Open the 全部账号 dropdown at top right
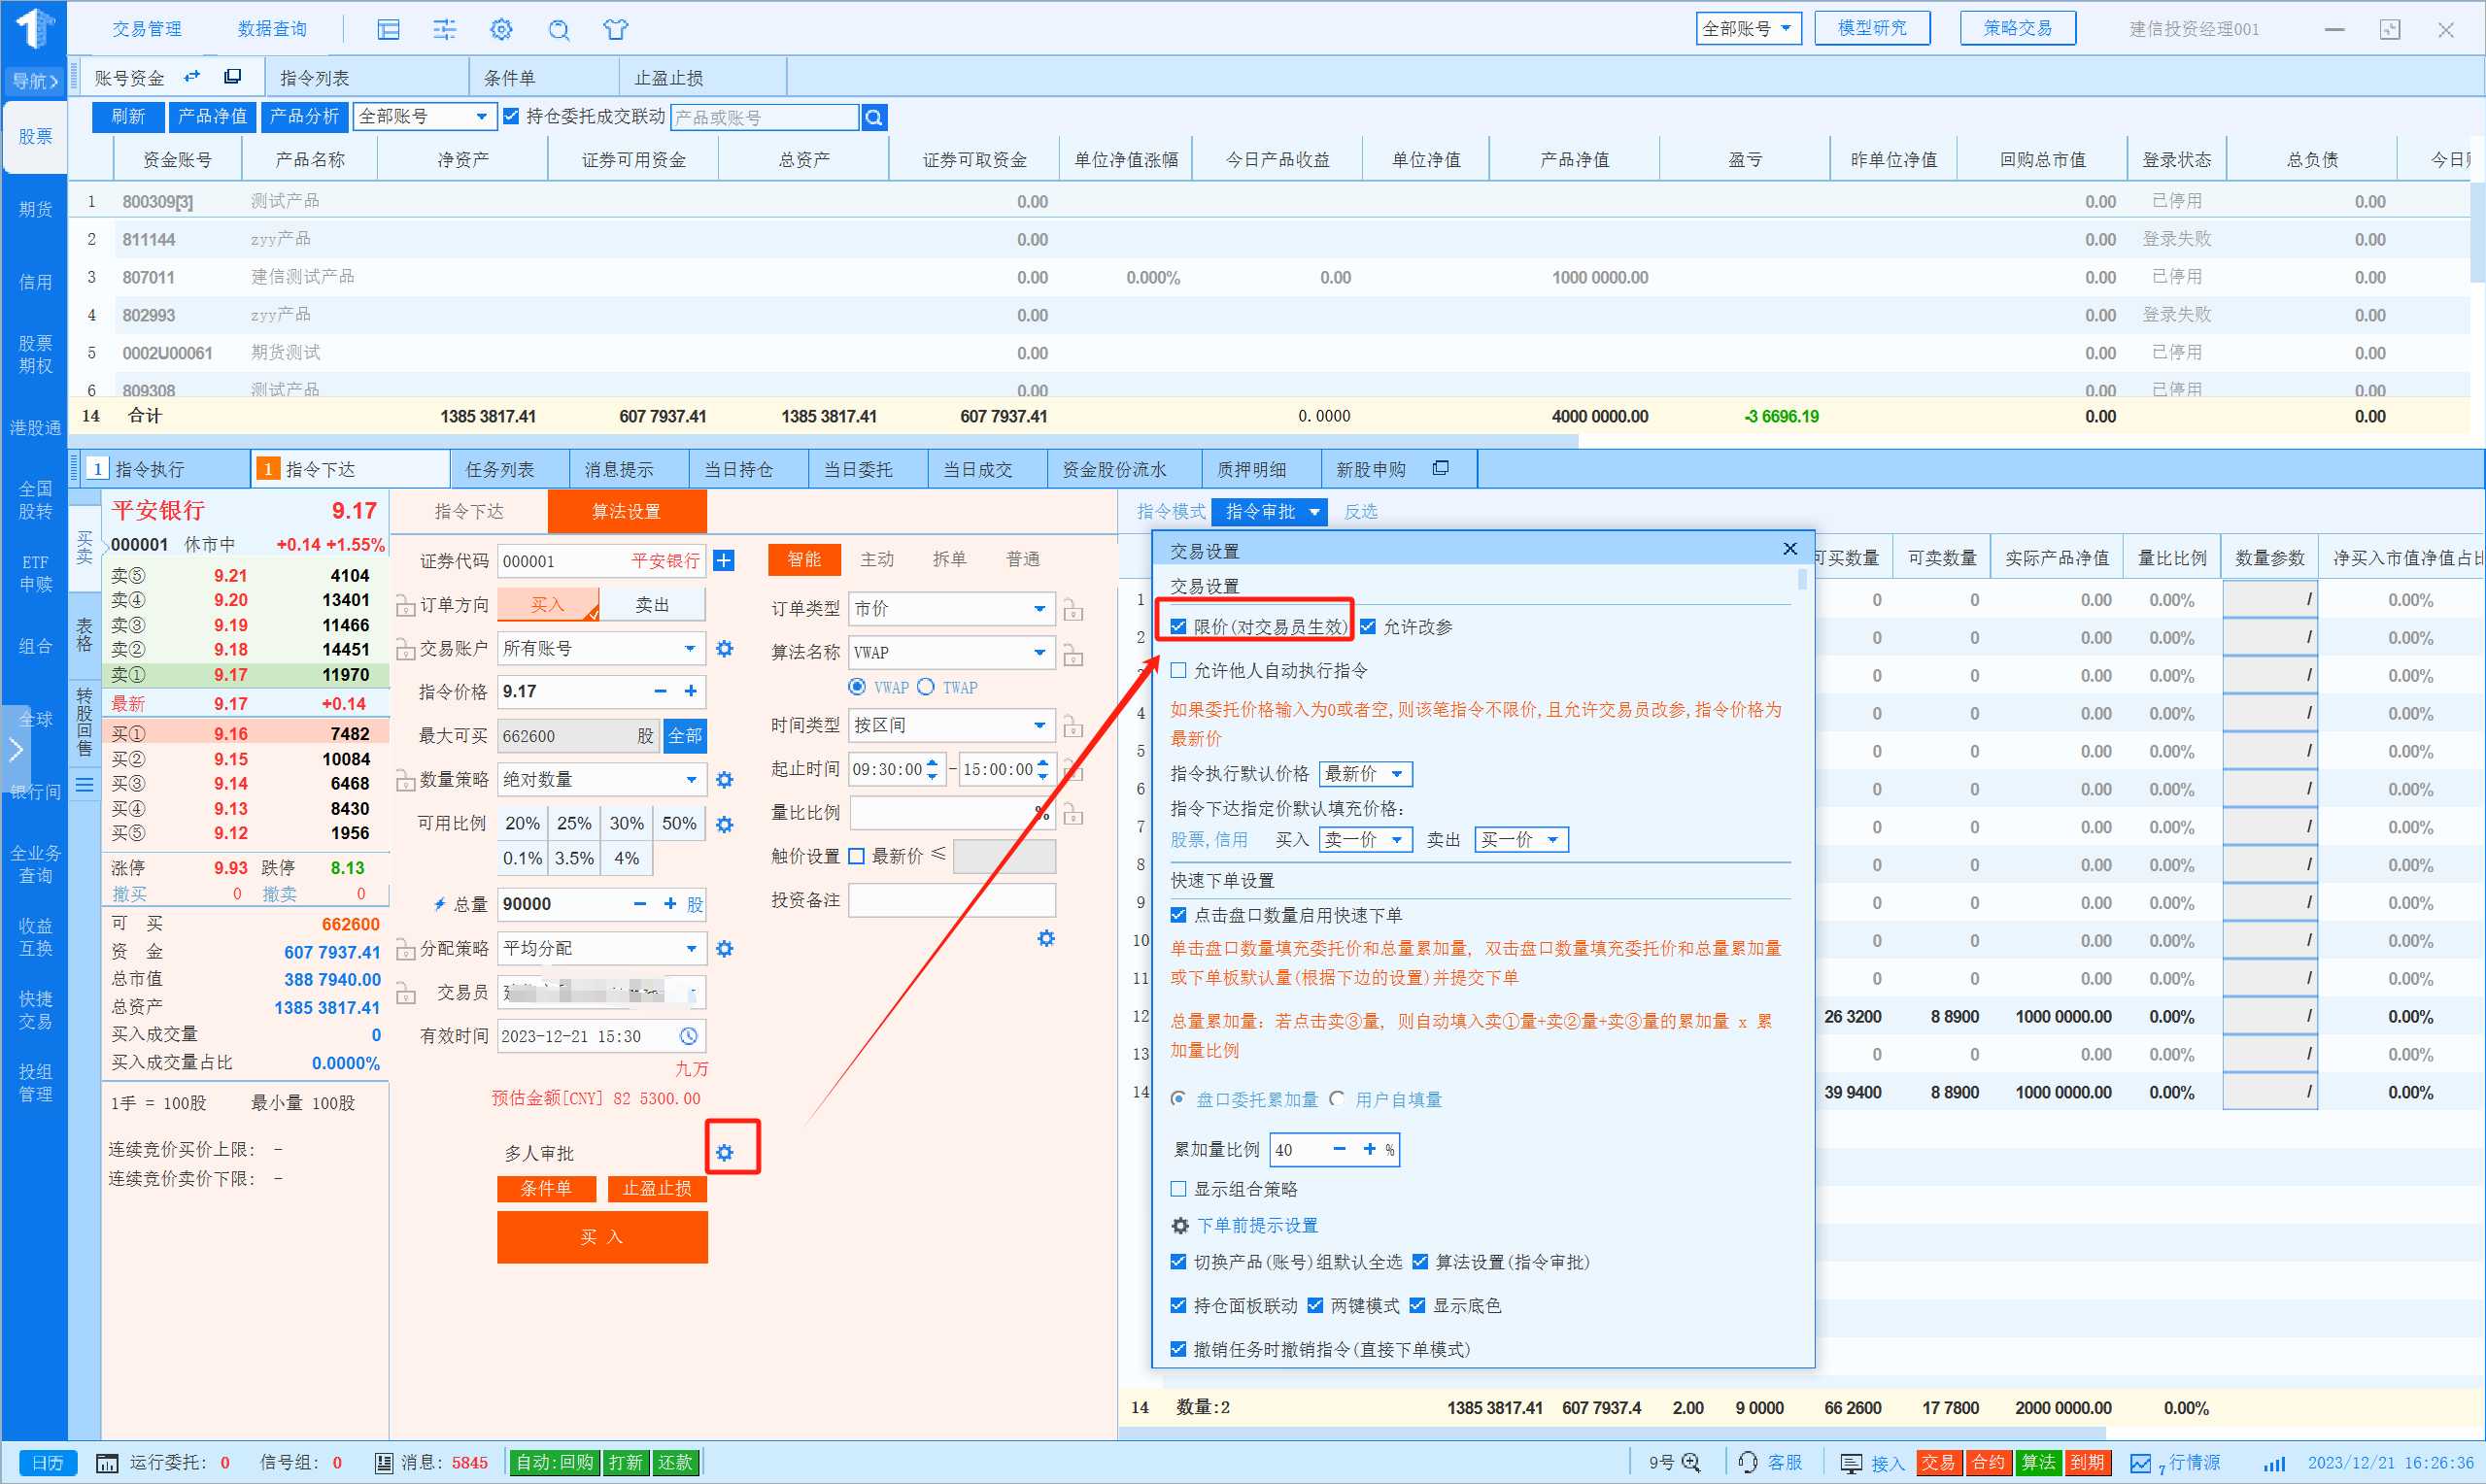2486x1484 pixels. [x=1748, y=29]
